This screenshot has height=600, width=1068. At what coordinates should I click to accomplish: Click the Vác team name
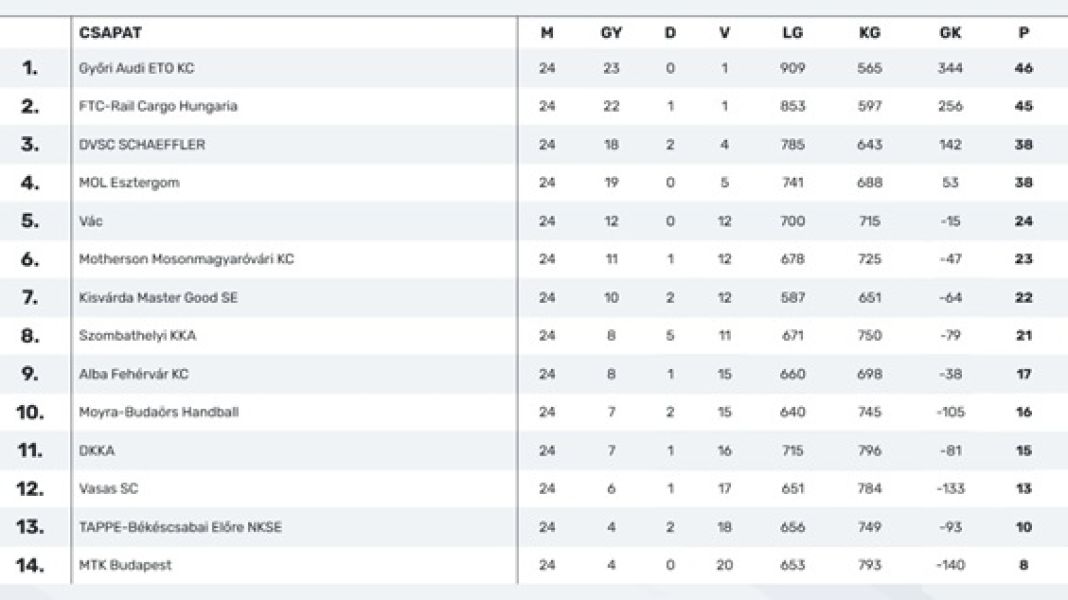pyautogui.click(x=91, y=221)
